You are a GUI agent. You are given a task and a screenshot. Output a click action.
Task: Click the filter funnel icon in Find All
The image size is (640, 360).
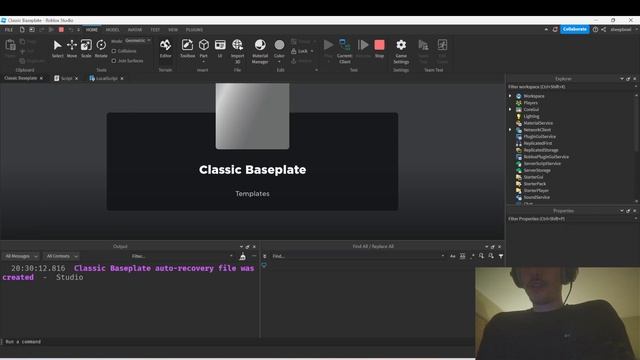[x=501, y=256]
